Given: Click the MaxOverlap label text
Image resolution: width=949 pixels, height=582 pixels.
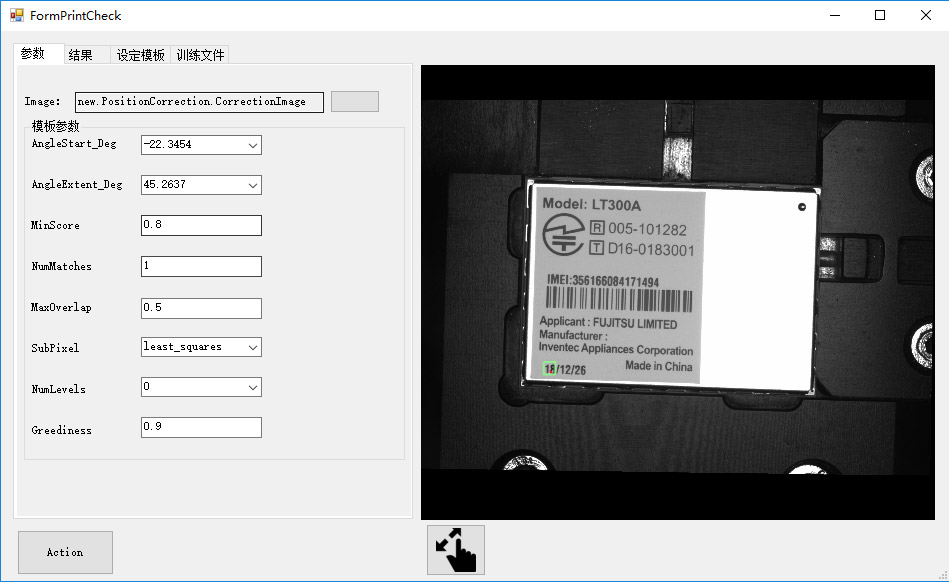Looking at the screenshot, I should [x=61, y=307].
